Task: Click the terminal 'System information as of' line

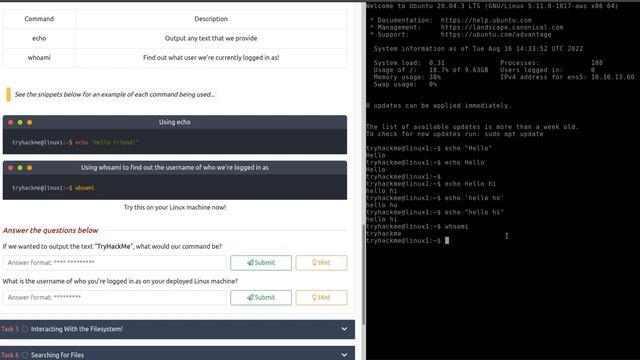Action: (x=478, y=49)
